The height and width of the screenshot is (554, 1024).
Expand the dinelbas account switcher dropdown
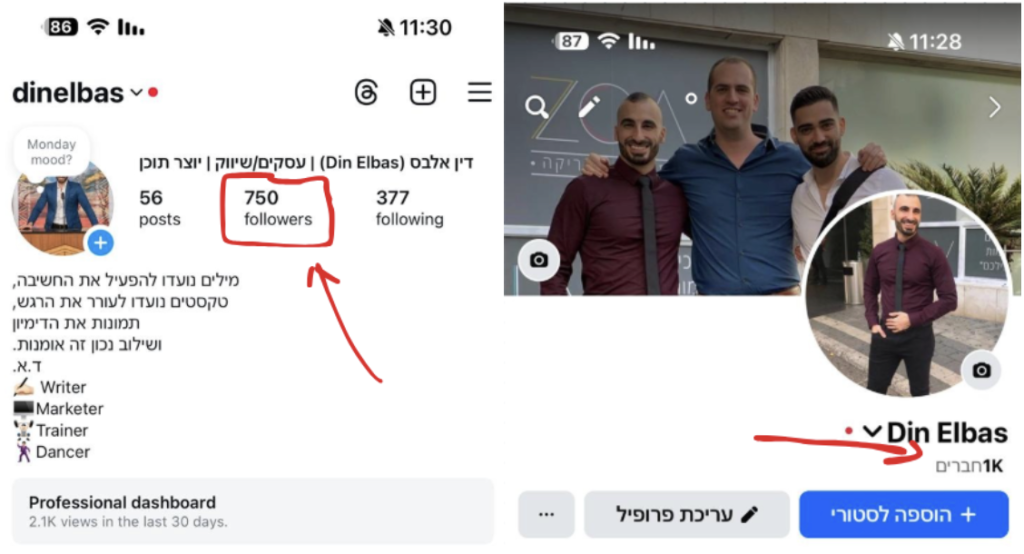click(x=136, y=93)
